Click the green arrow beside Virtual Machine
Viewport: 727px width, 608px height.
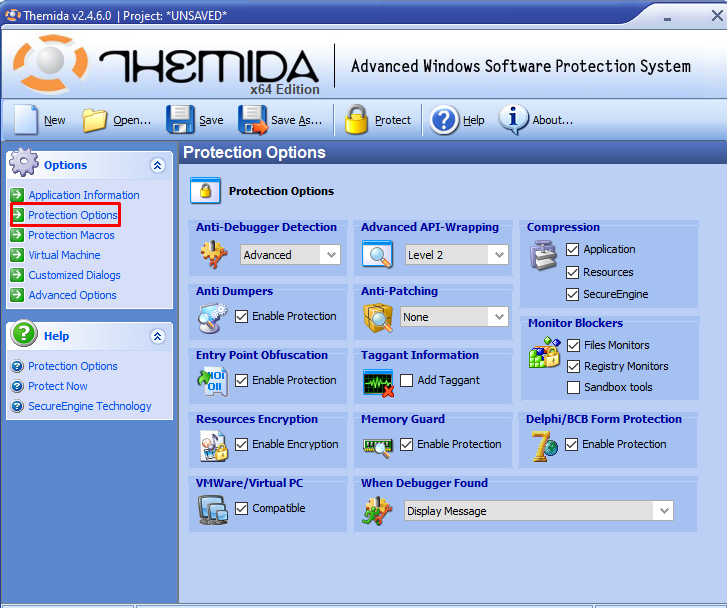pos(17,255)
